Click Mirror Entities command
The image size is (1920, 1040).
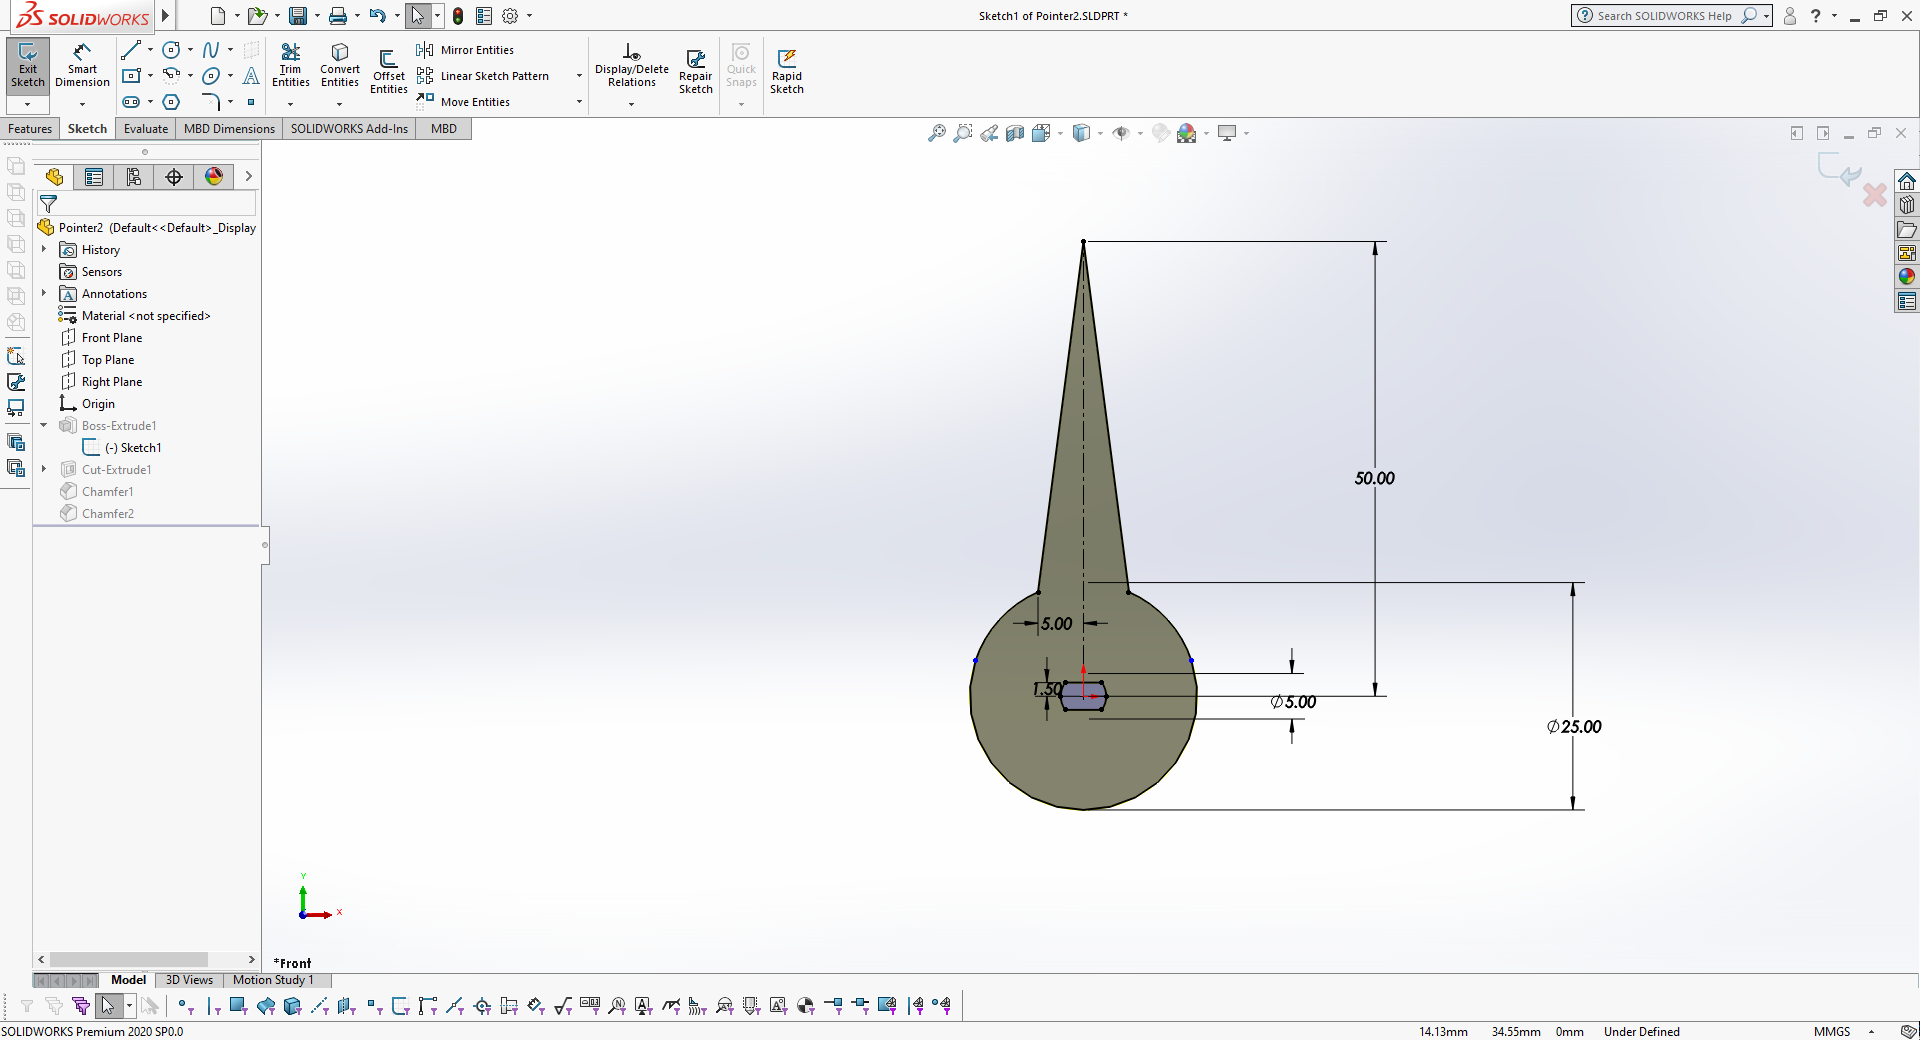pyautogui.click(x=466, y=50)
